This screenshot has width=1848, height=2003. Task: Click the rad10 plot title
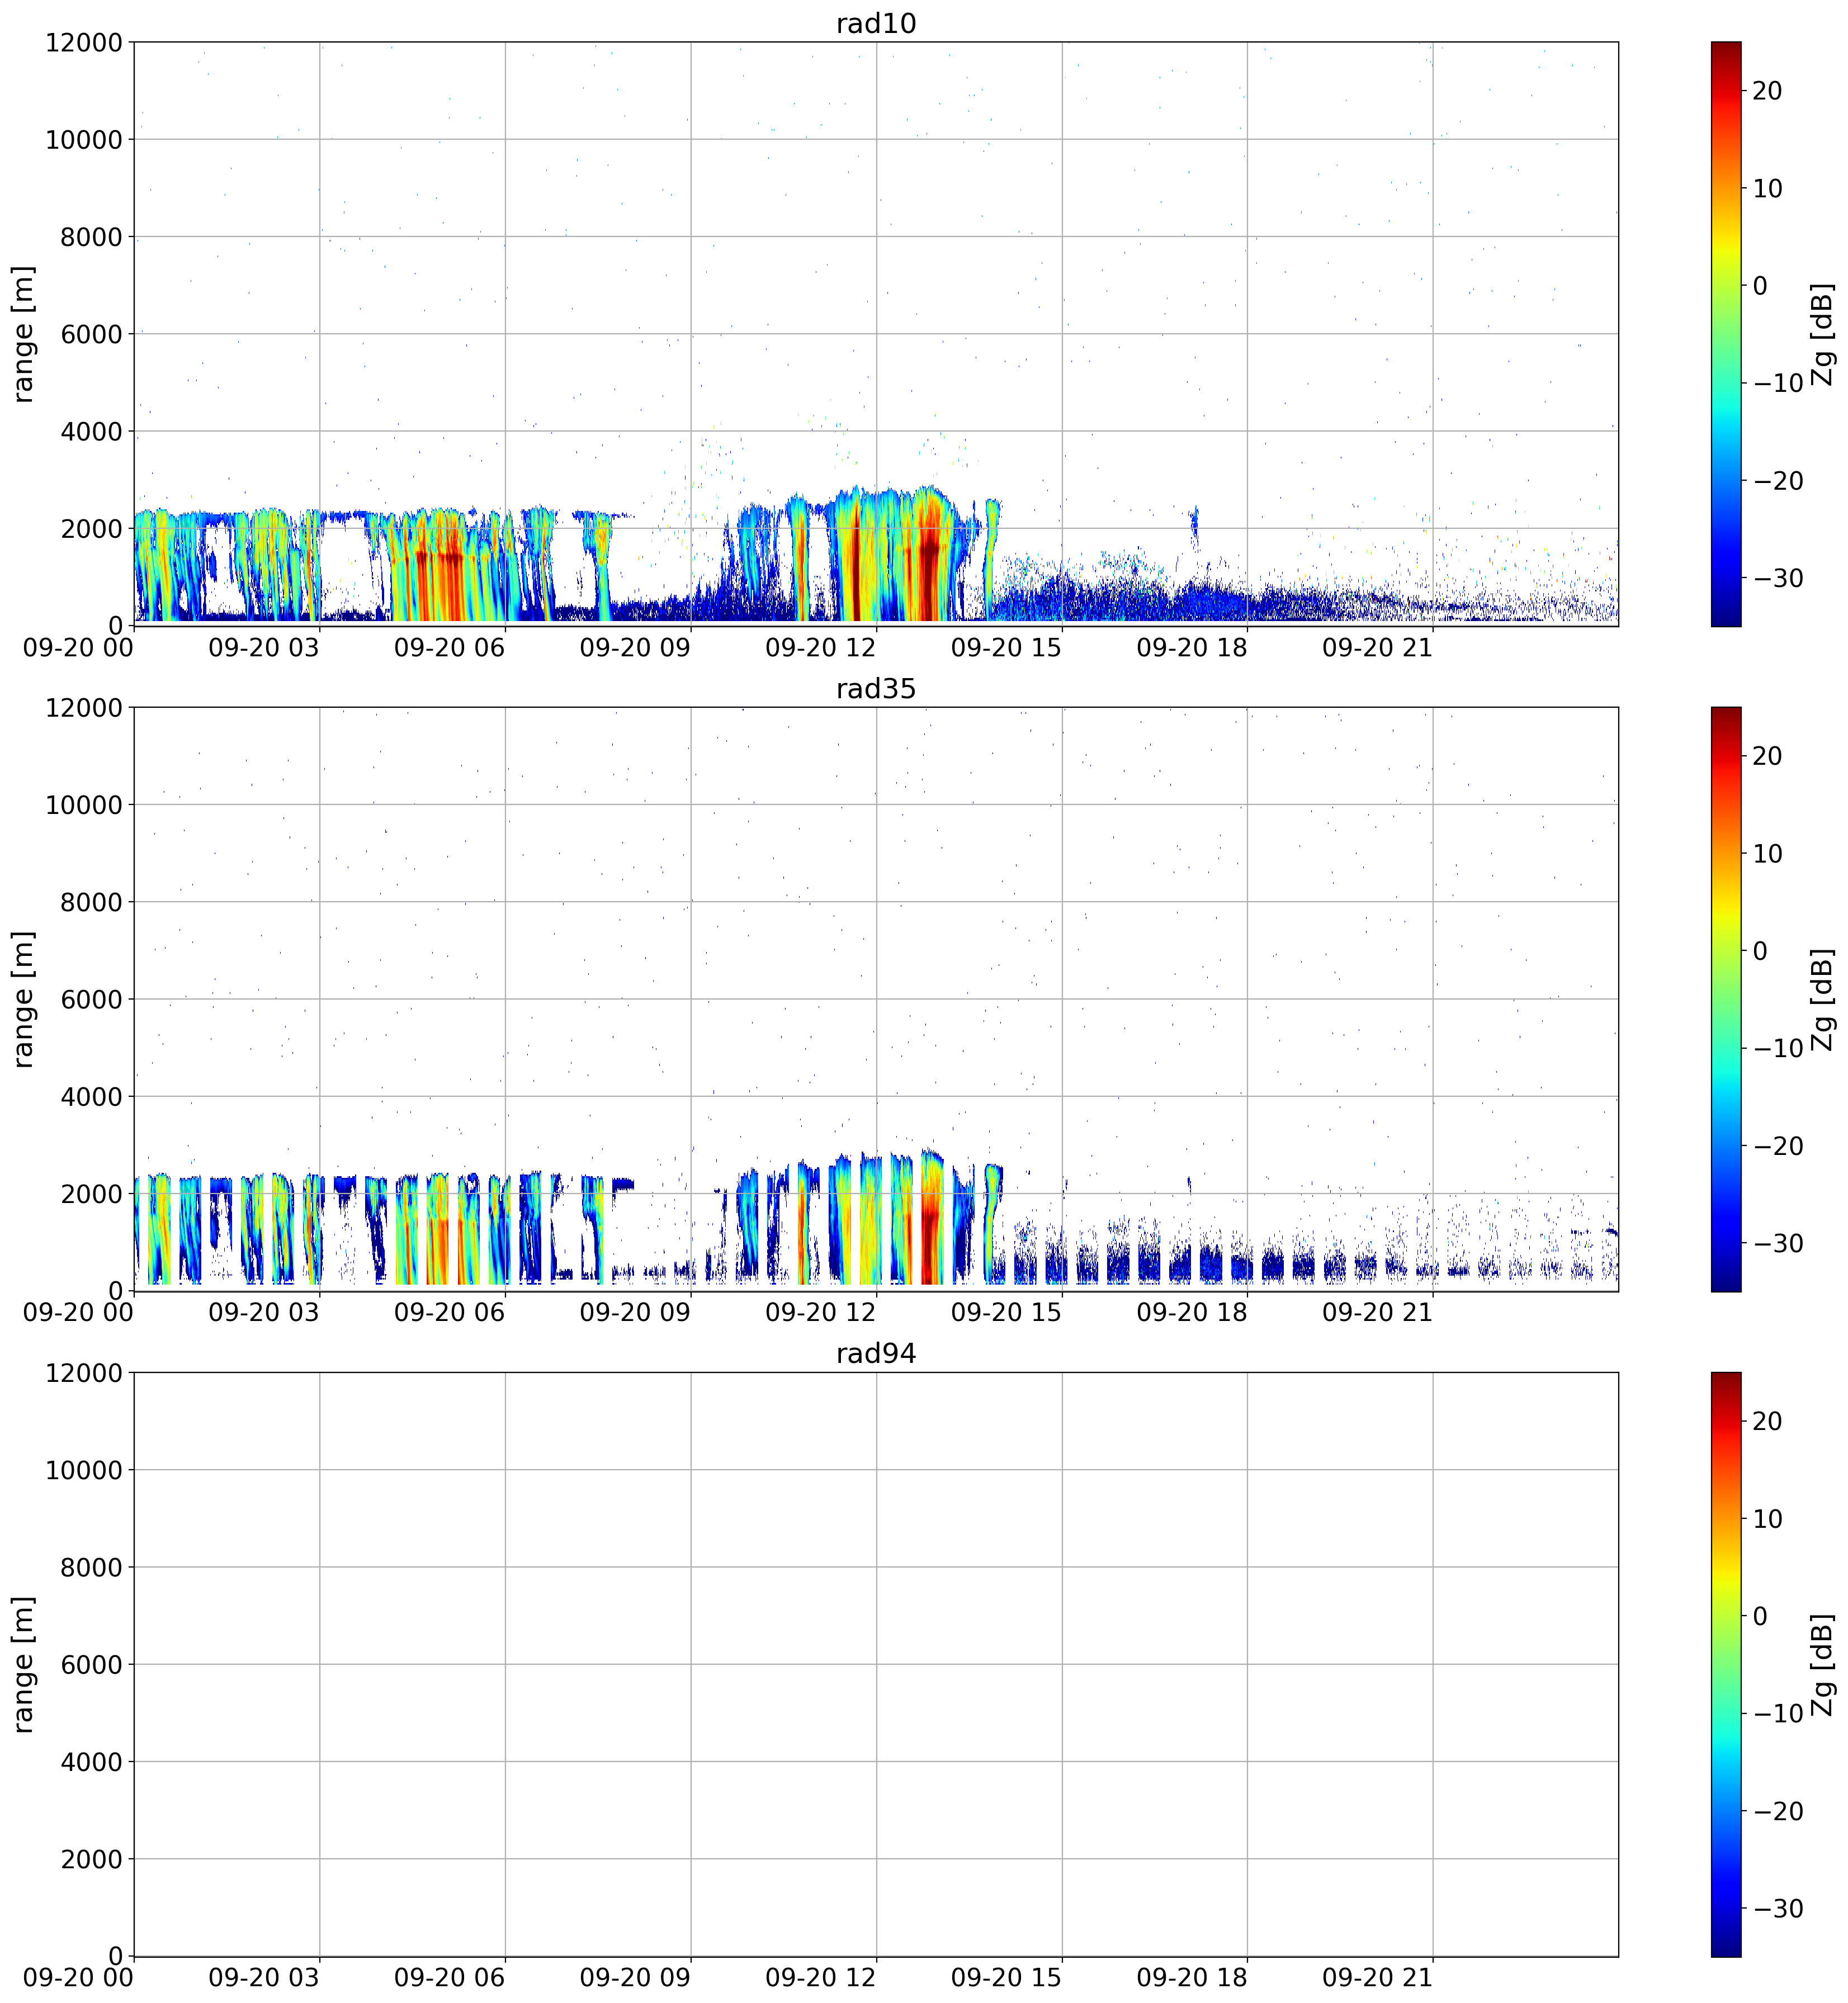[x=876, y=23]
